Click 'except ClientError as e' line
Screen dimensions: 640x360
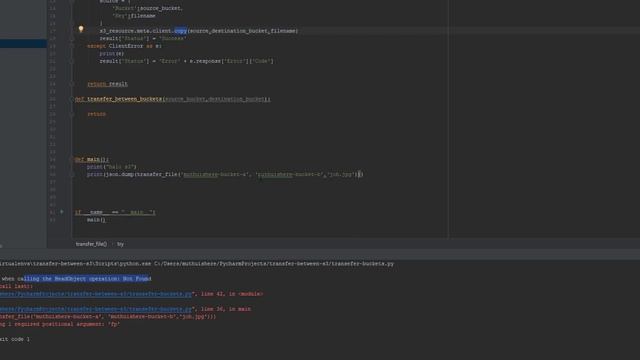point(124,46)
